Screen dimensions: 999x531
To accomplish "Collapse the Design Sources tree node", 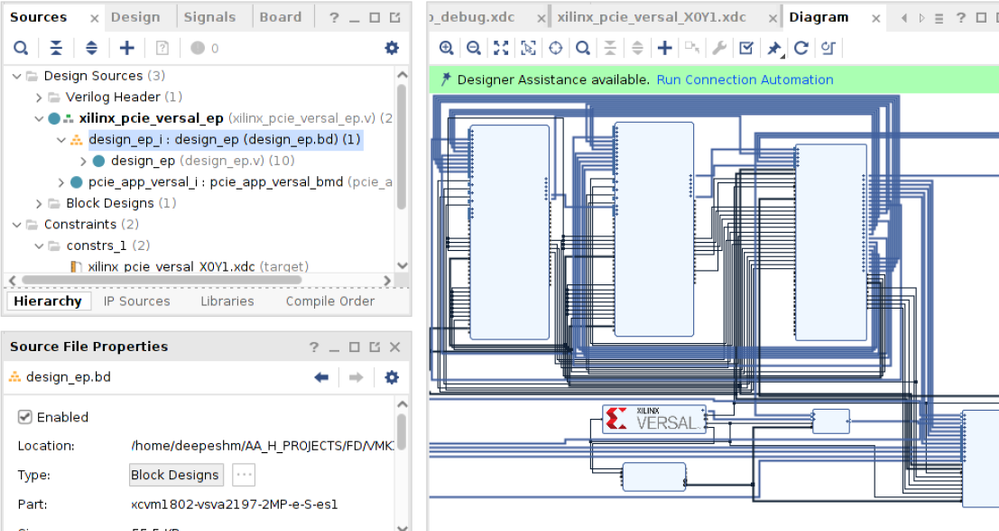I will coord(17,76).
